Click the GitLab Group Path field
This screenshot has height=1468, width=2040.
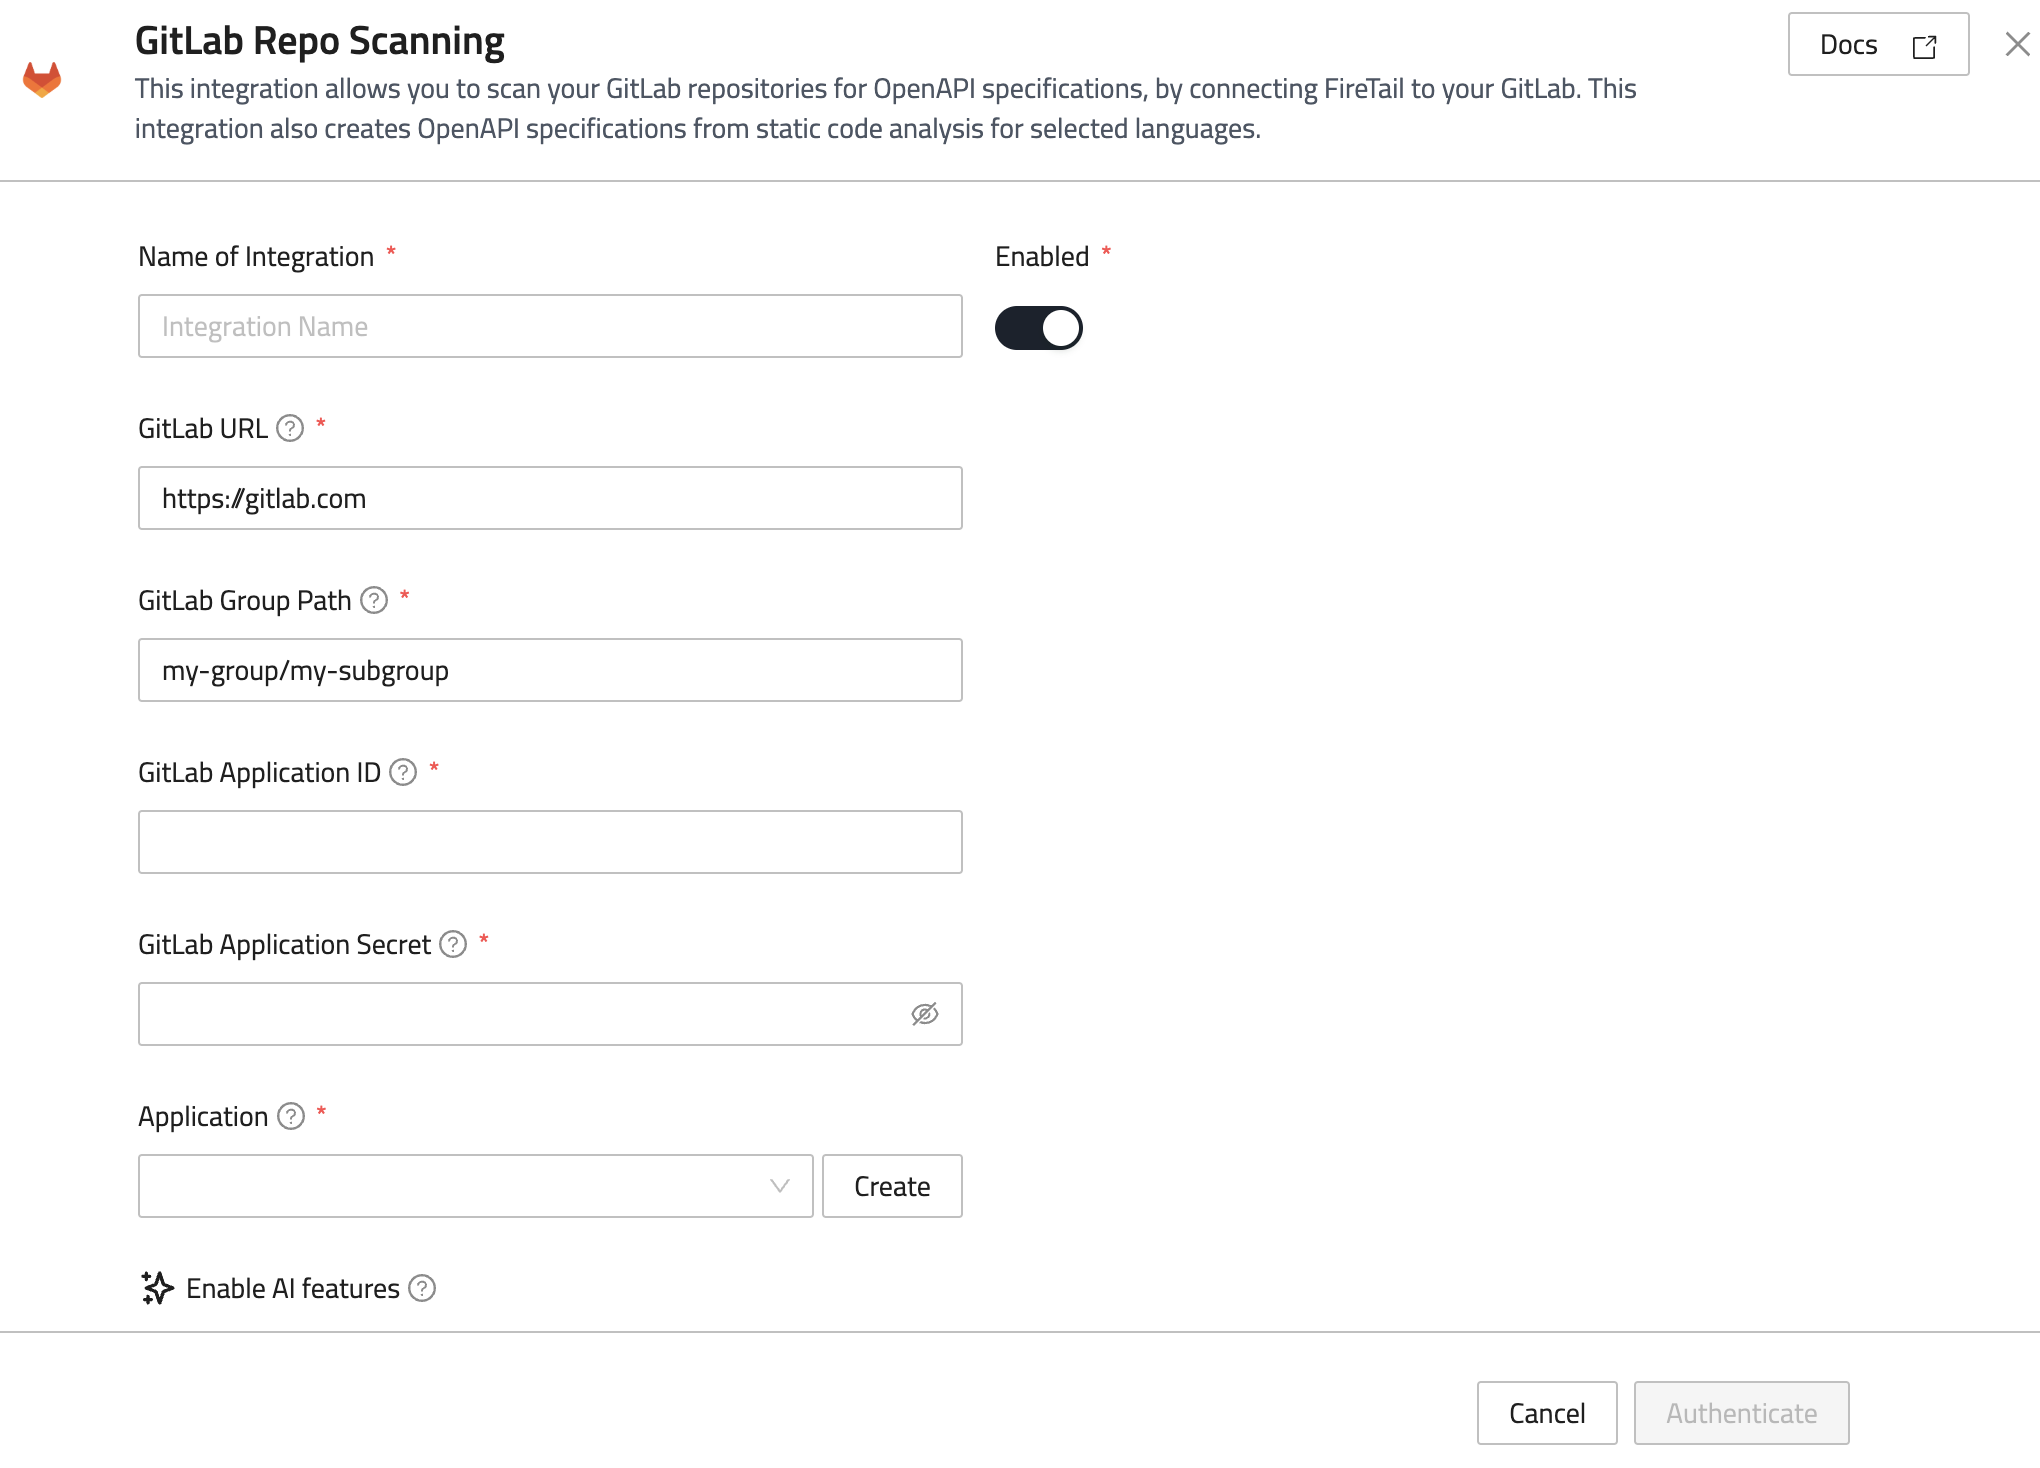[x=550, y=670]
